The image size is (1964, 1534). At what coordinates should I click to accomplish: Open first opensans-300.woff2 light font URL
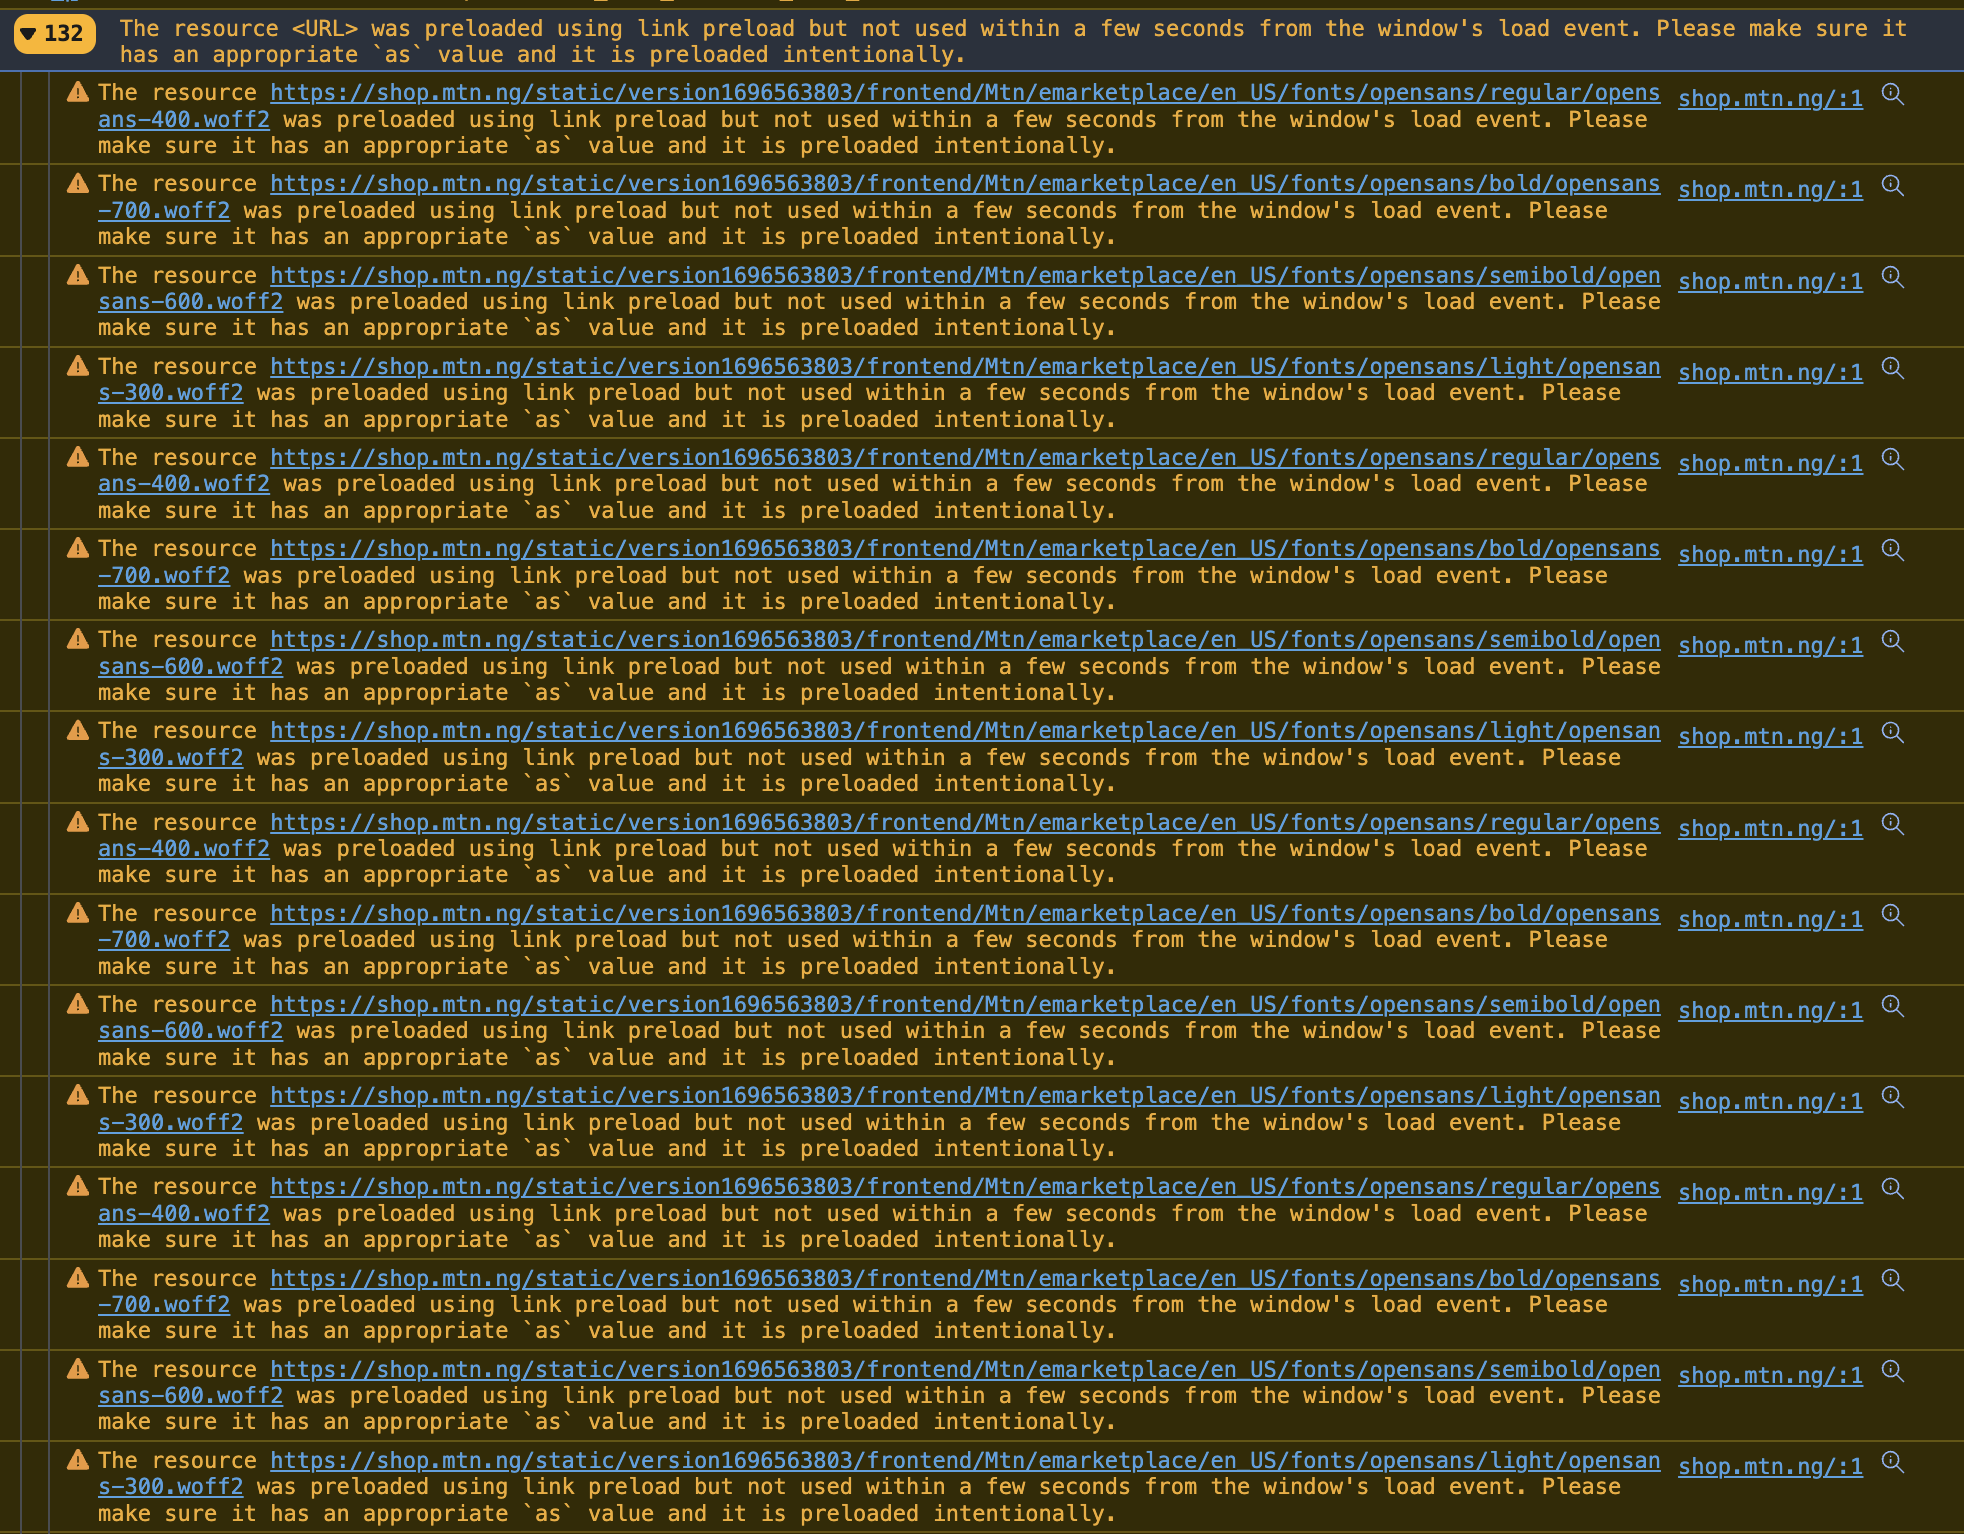[879, 379]
